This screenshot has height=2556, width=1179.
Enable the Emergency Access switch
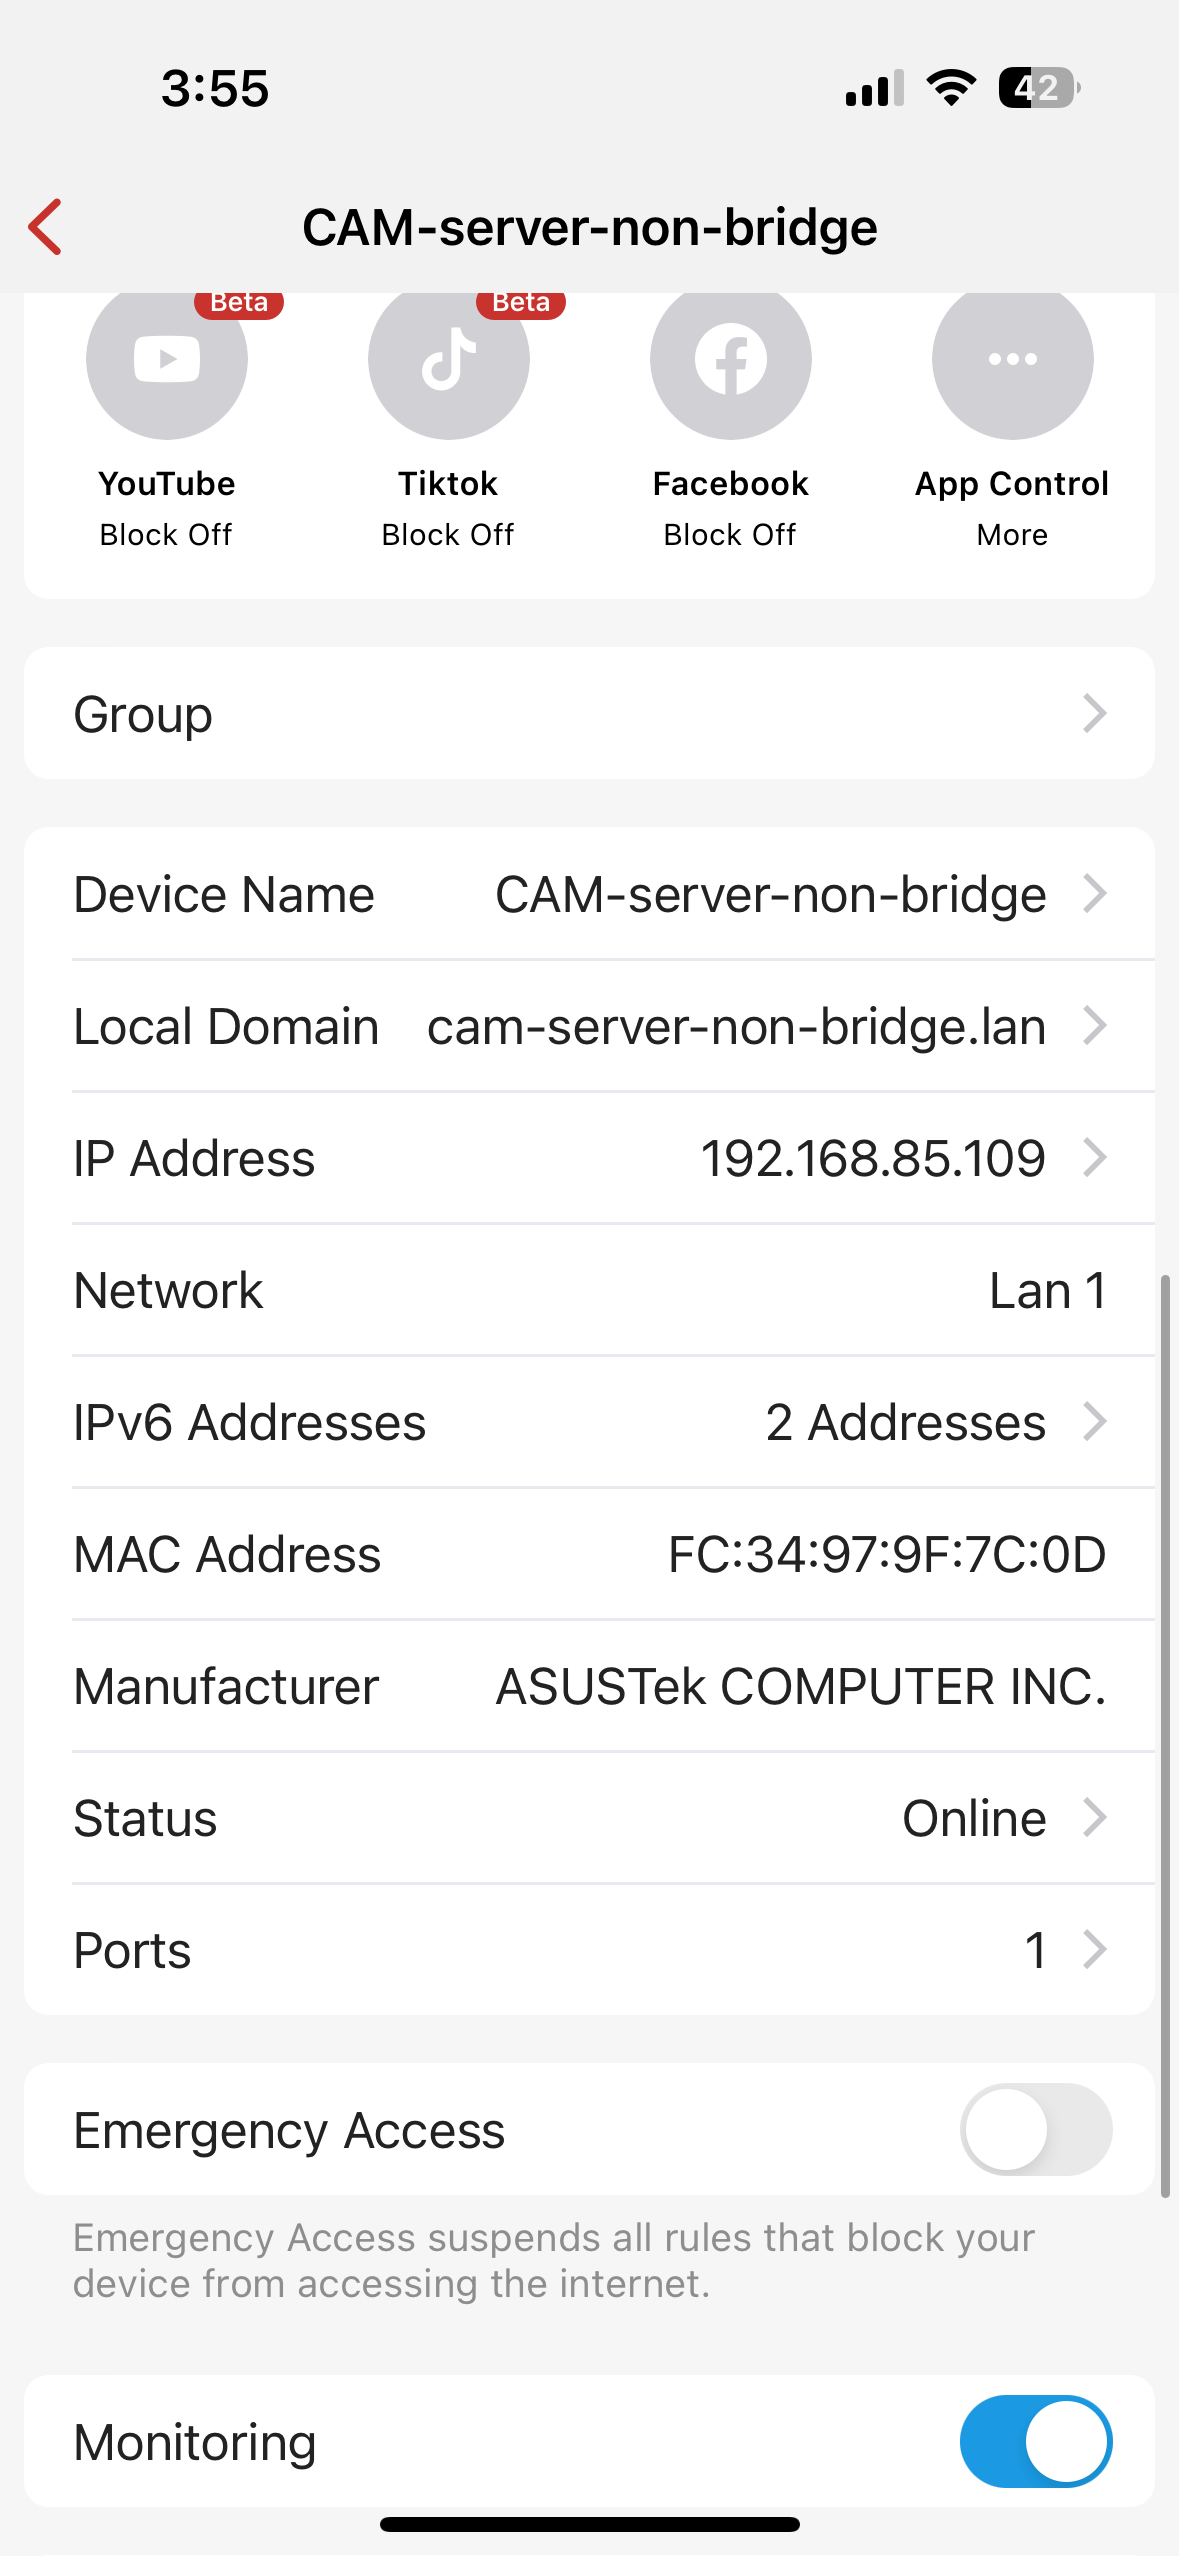click(1036, 2129)
